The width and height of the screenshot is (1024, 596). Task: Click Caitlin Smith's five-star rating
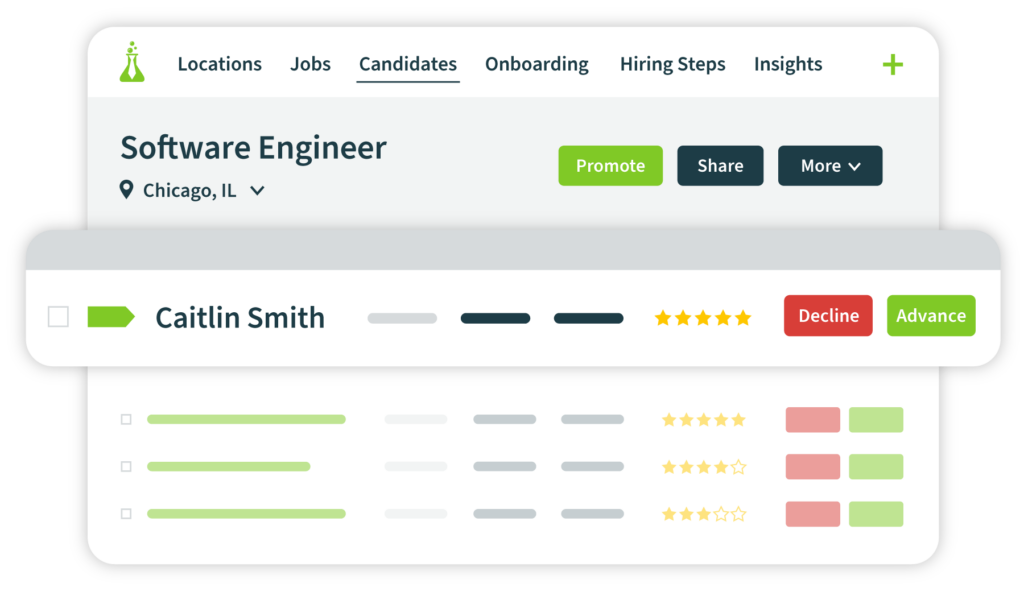pyautogui.click(x=703, y=318)
